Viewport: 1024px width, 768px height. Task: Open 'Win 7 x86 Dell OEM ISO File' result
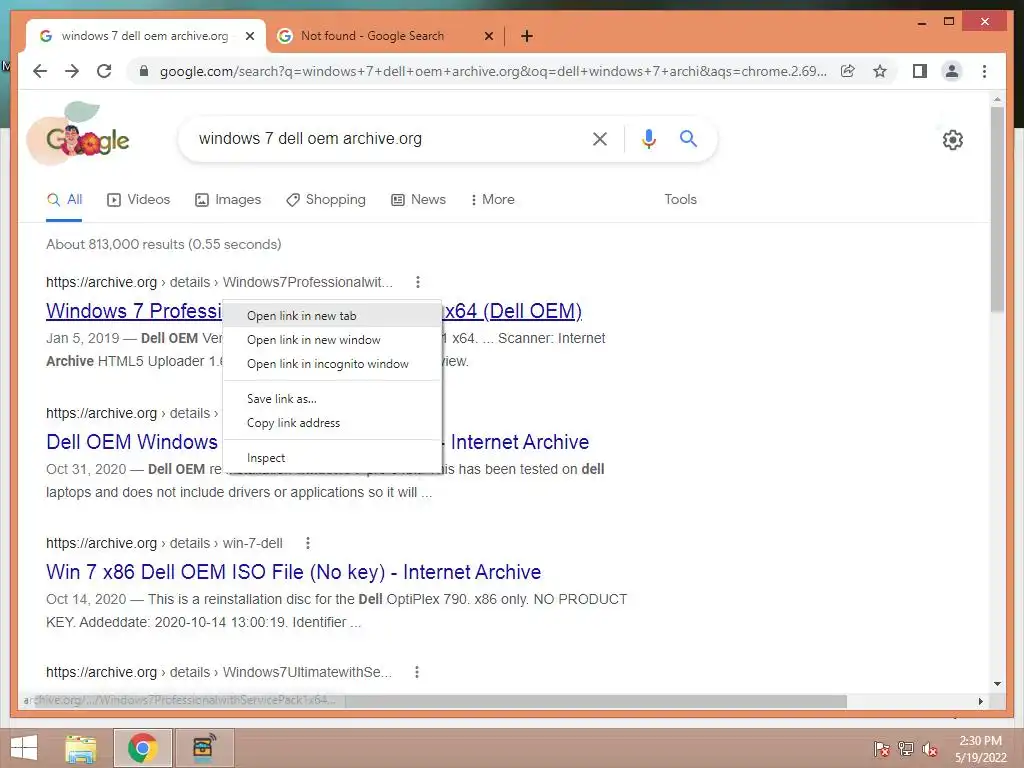coord(293,572)
